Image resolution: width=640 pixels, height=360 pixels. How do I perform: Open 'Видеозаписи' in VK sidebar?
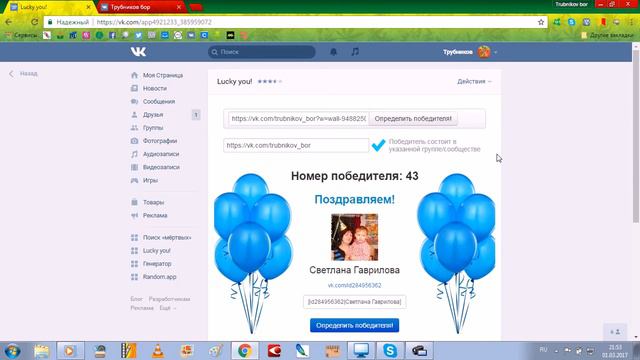click(161, 167)
